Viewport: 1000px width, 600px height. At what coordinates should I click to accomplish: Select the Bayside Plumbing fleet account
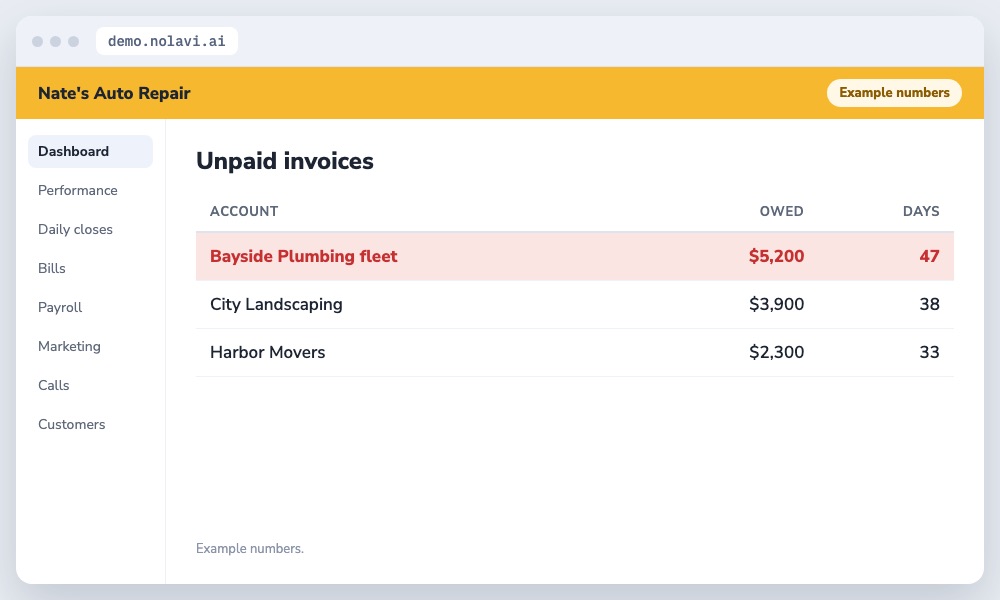pos(304,256)
